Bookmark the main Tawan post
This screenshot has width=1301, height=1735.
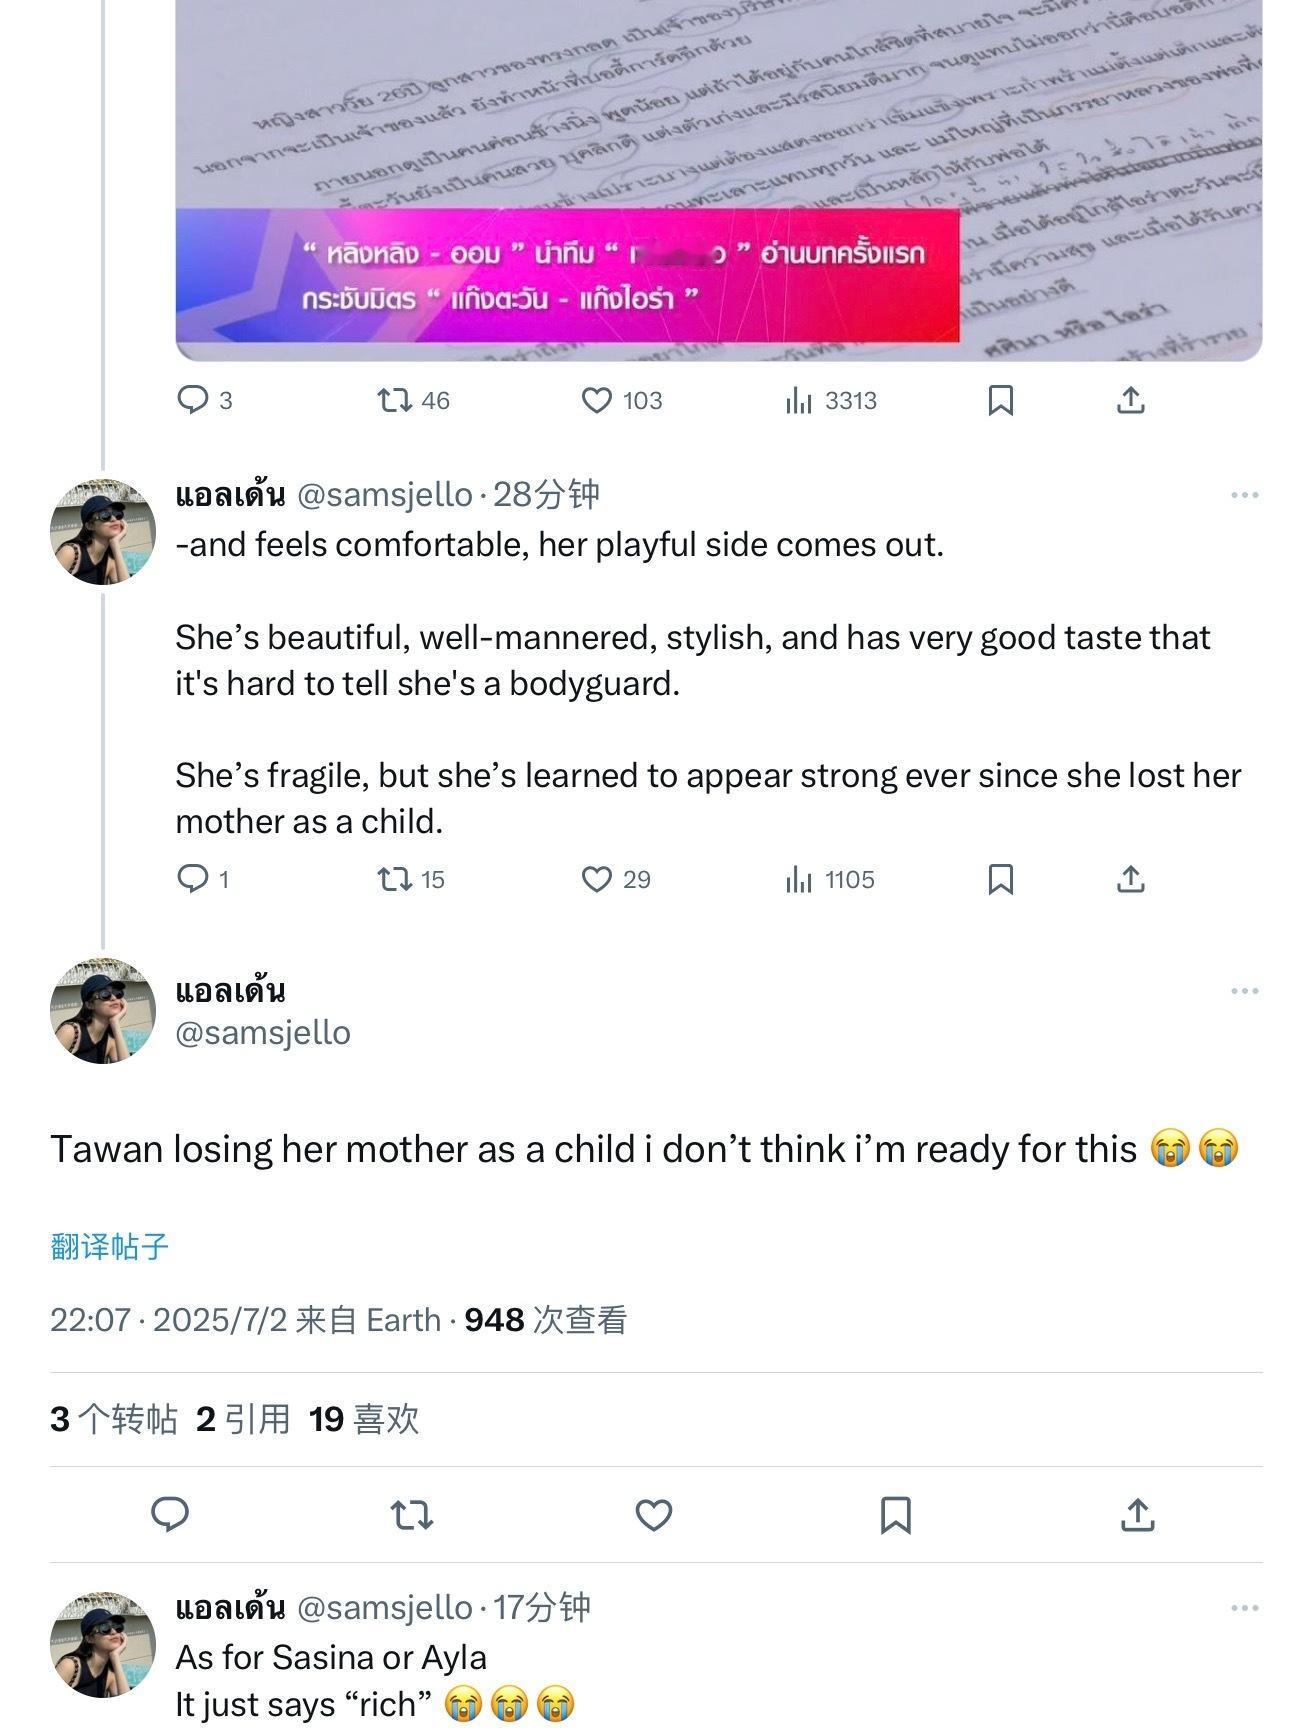pyautogui.click(x=896, y=1515)
